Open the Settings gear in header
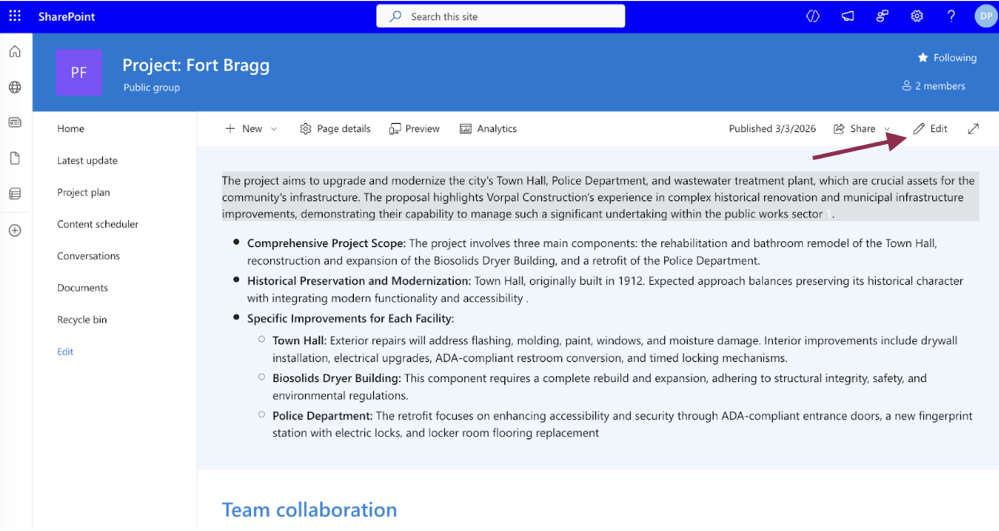The width and height of the screenshot is (999, 531). (916, 17)
